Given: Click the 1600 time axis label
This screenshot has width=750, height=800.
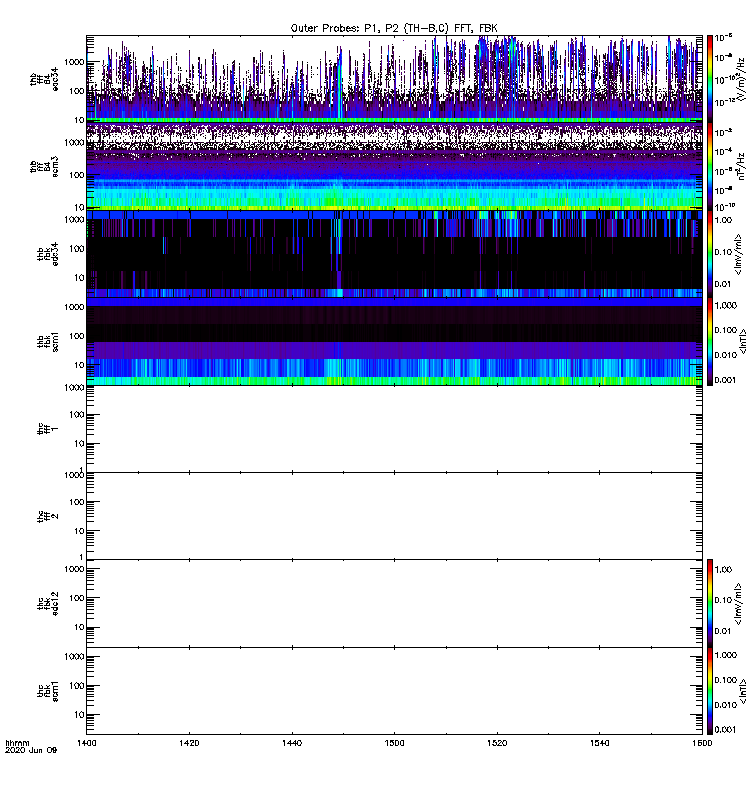Looking at the screenshot, I should coord(702,743).
